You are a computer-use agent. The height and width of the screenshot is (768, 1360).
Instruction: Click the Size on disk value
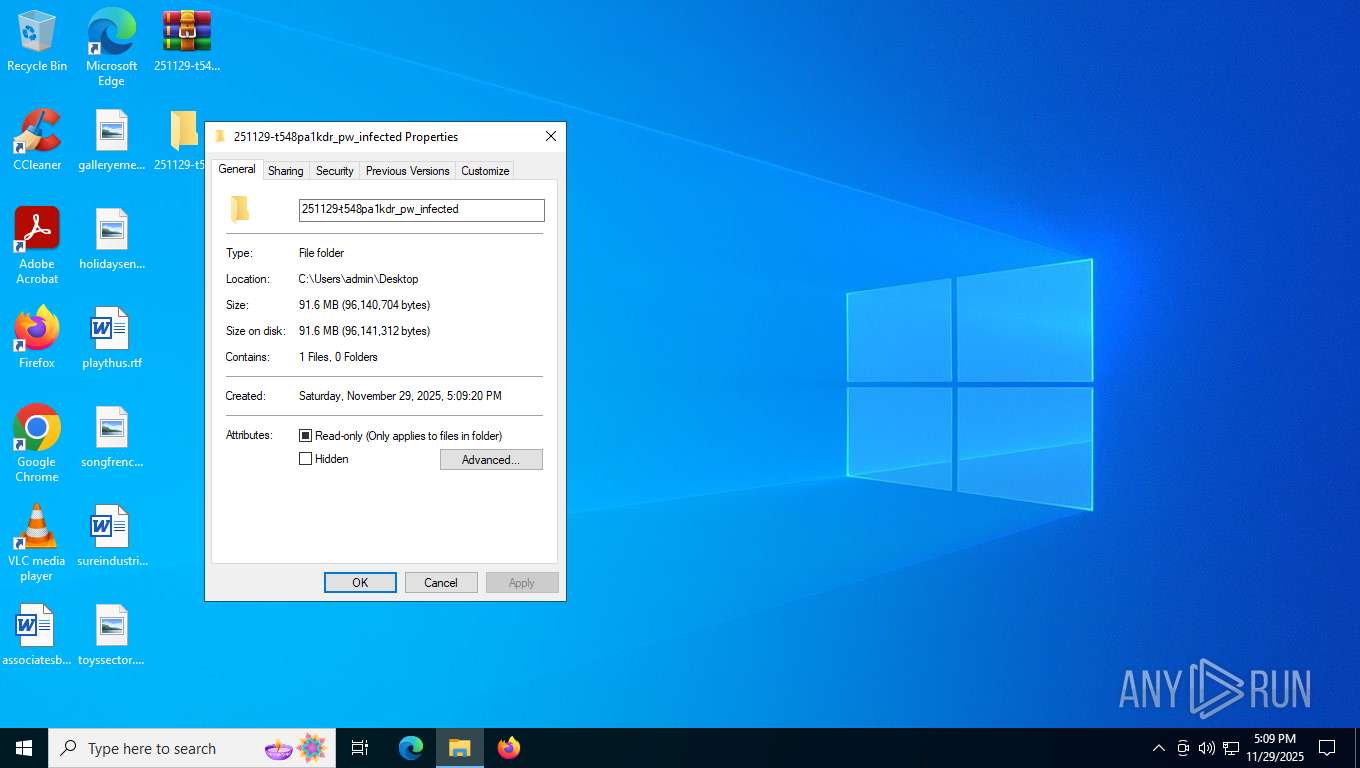(364, 331)
